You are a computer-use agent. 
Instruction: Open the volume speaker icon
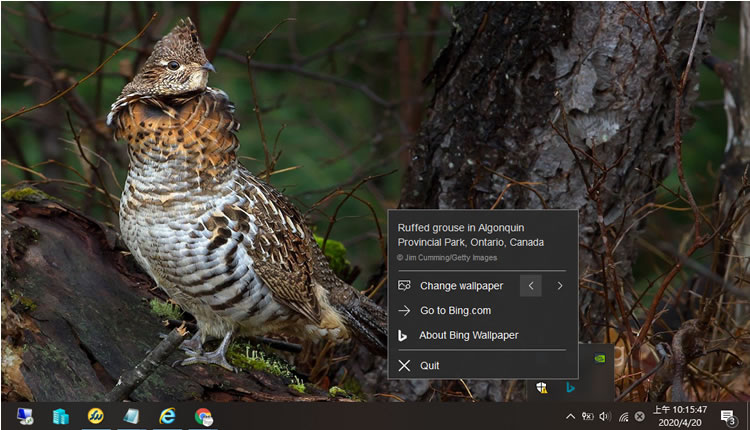(605, 417)
